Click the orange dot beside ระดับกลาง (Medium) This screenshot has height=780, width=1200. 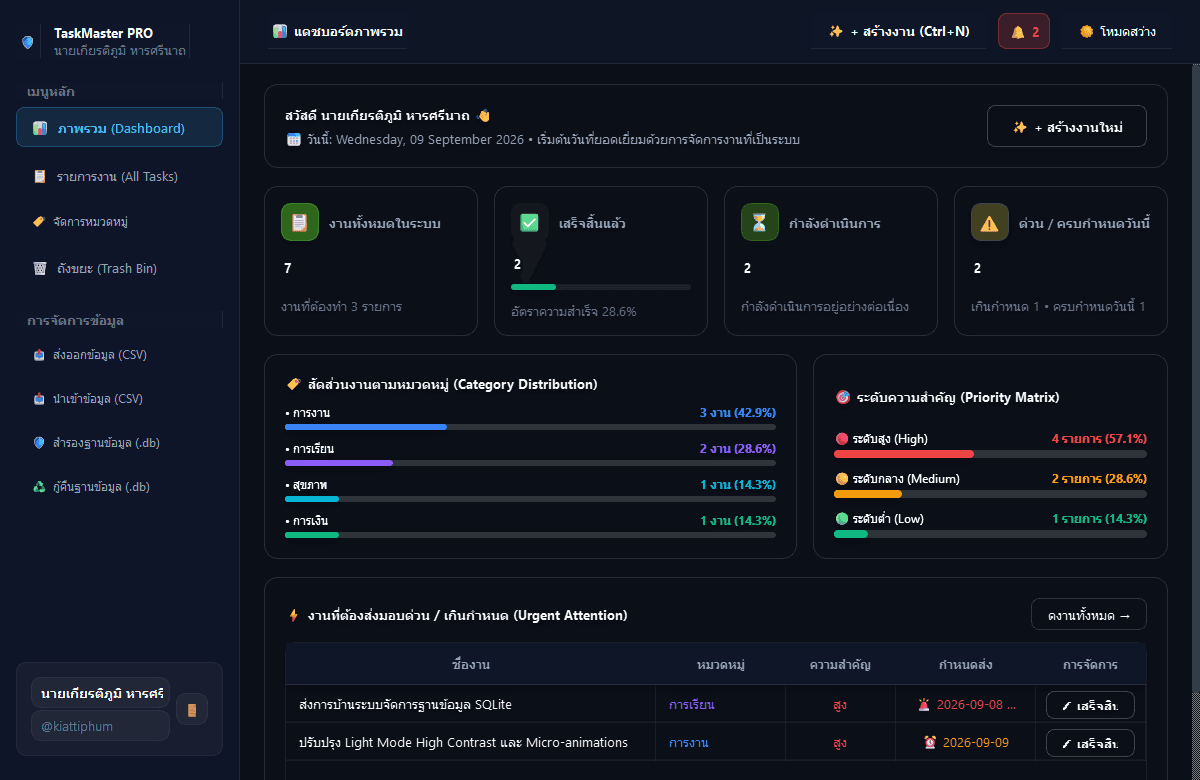(x=842, y=479)
